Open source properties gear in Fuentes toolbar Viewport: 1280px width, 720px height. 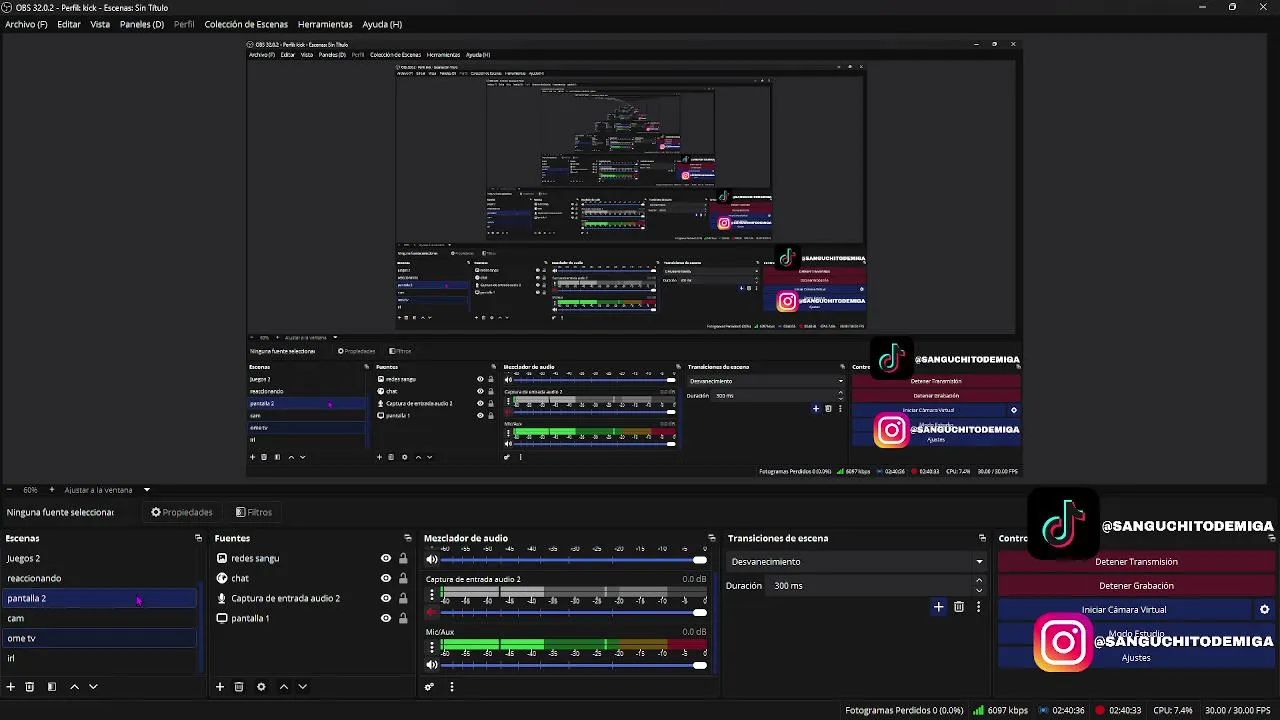pos(261,687)
